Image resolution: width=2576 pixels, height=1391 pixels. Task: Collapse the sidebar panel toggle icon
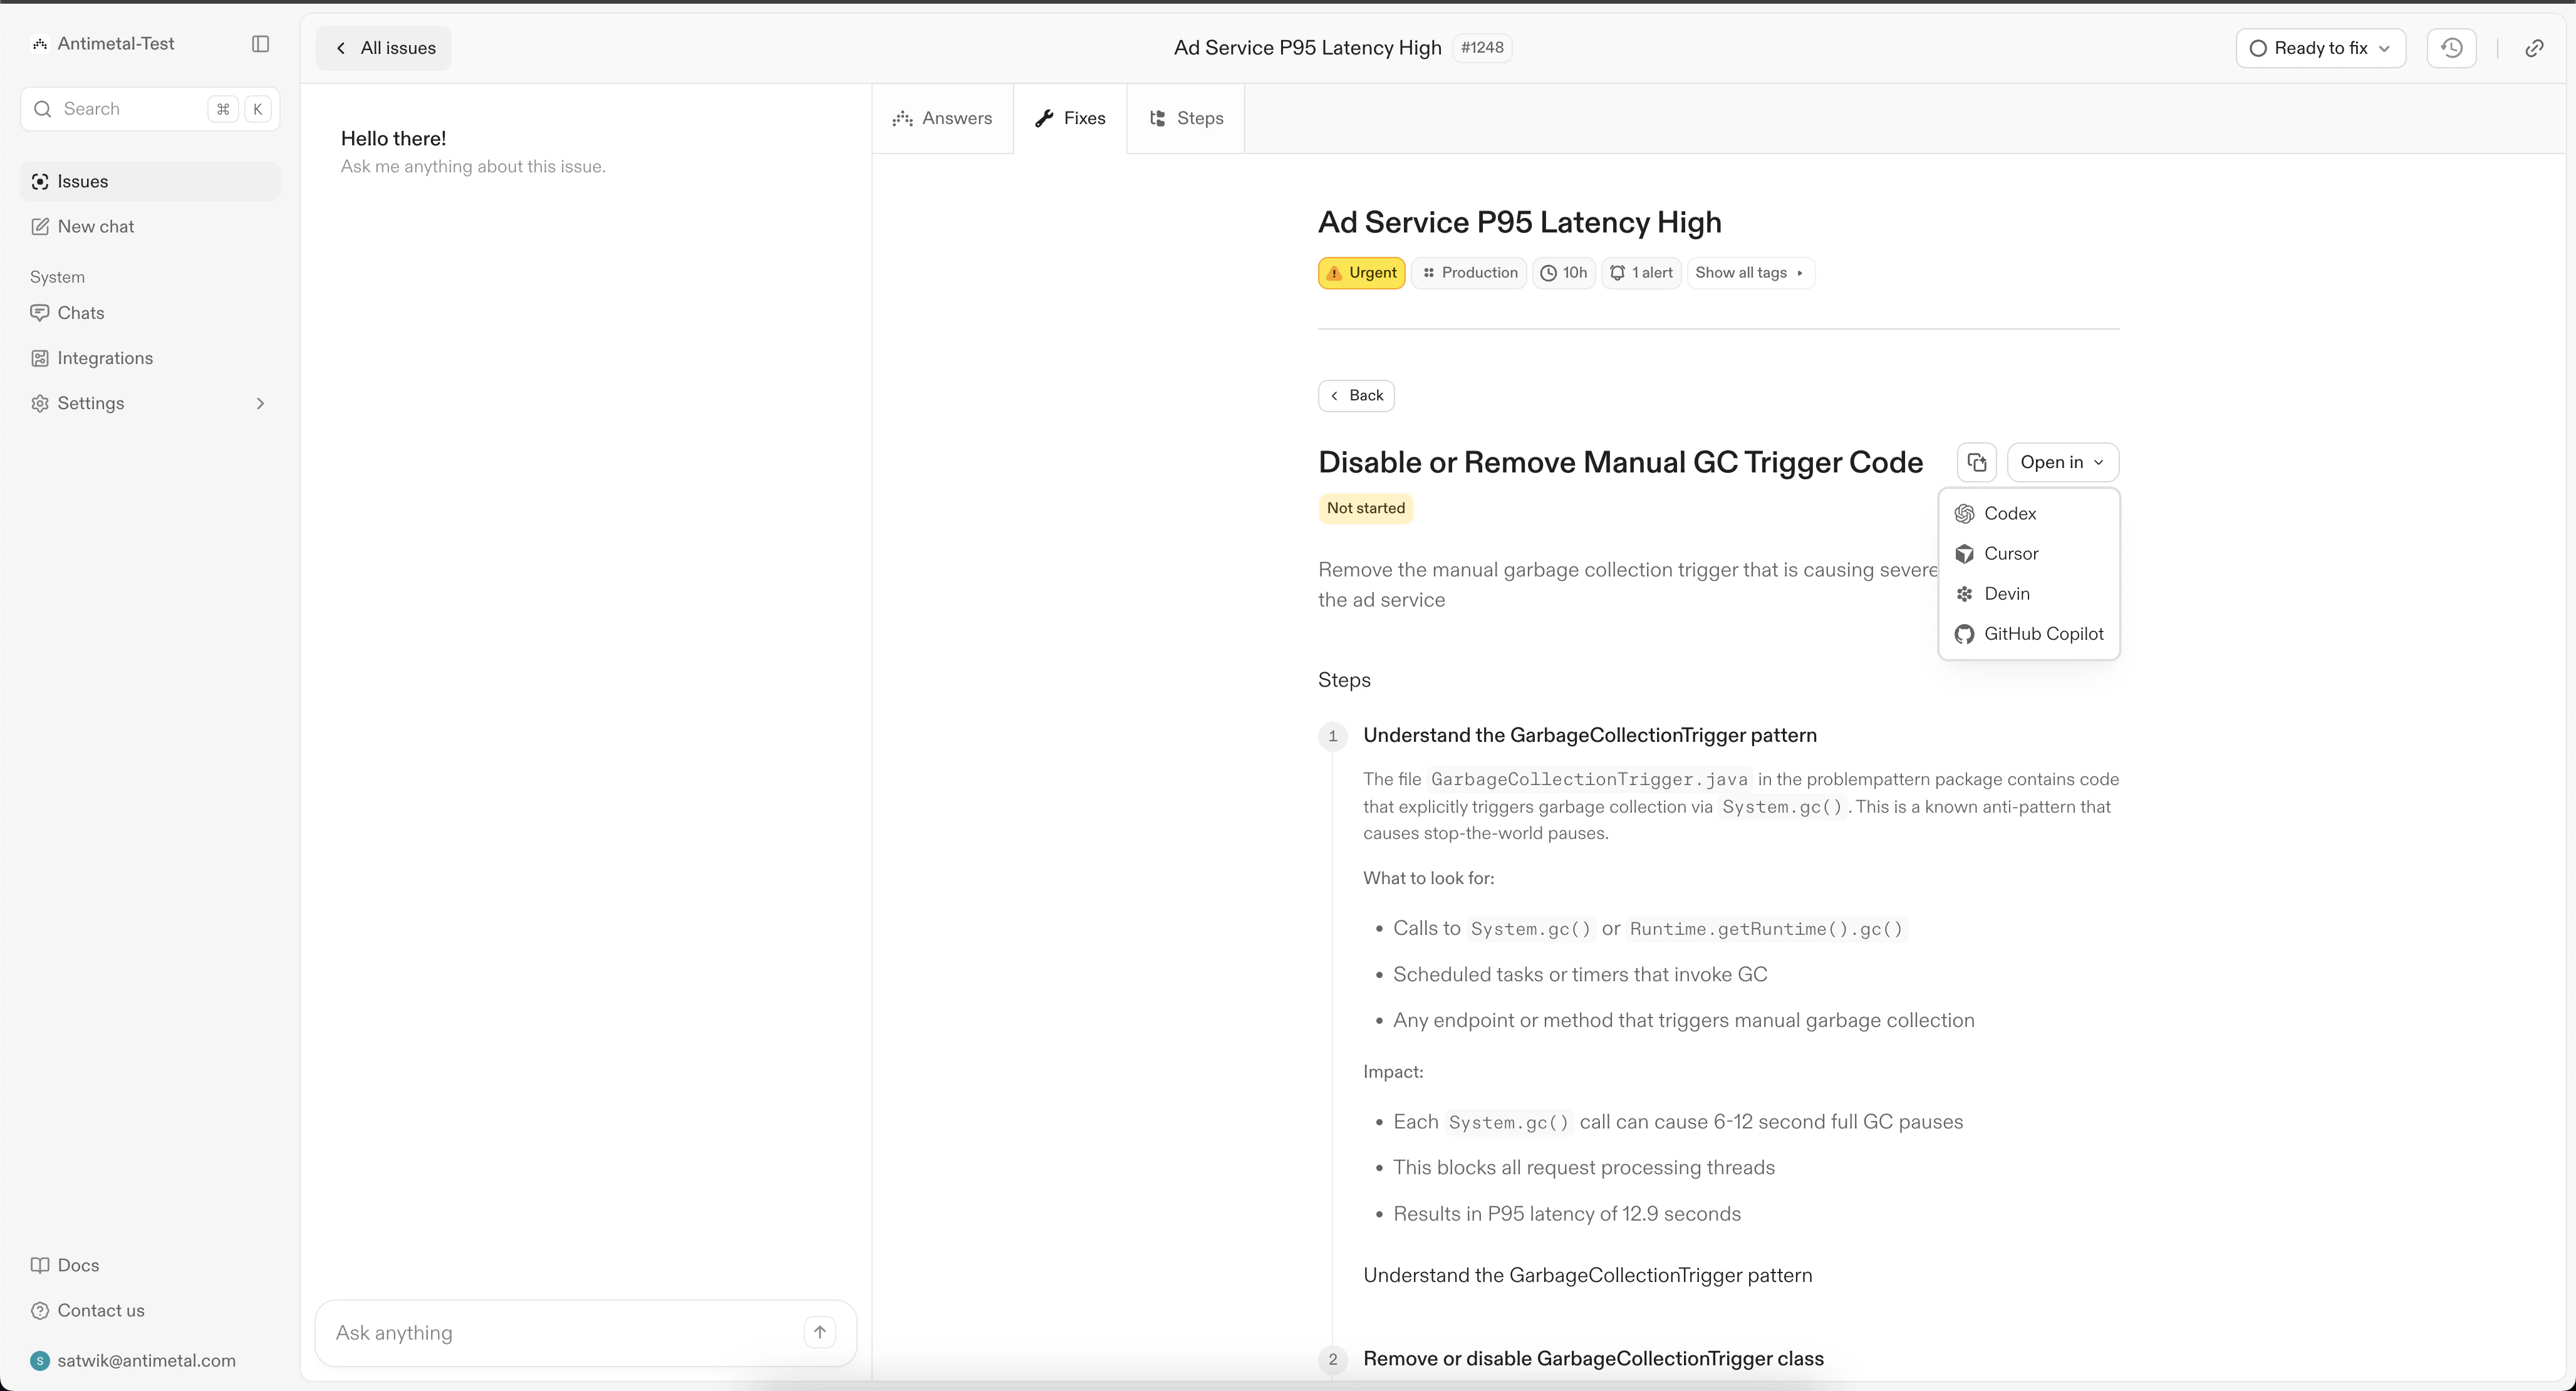[x=260, y=44]
